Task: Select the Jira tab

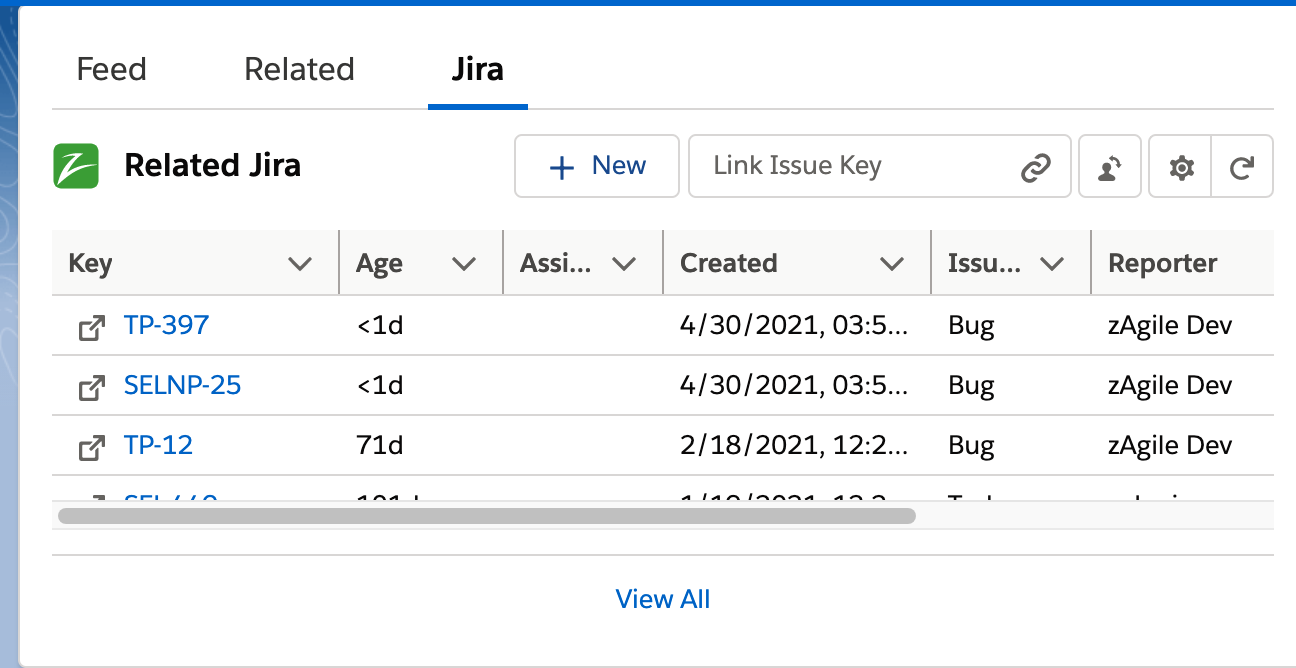Action: pos(477,69)
